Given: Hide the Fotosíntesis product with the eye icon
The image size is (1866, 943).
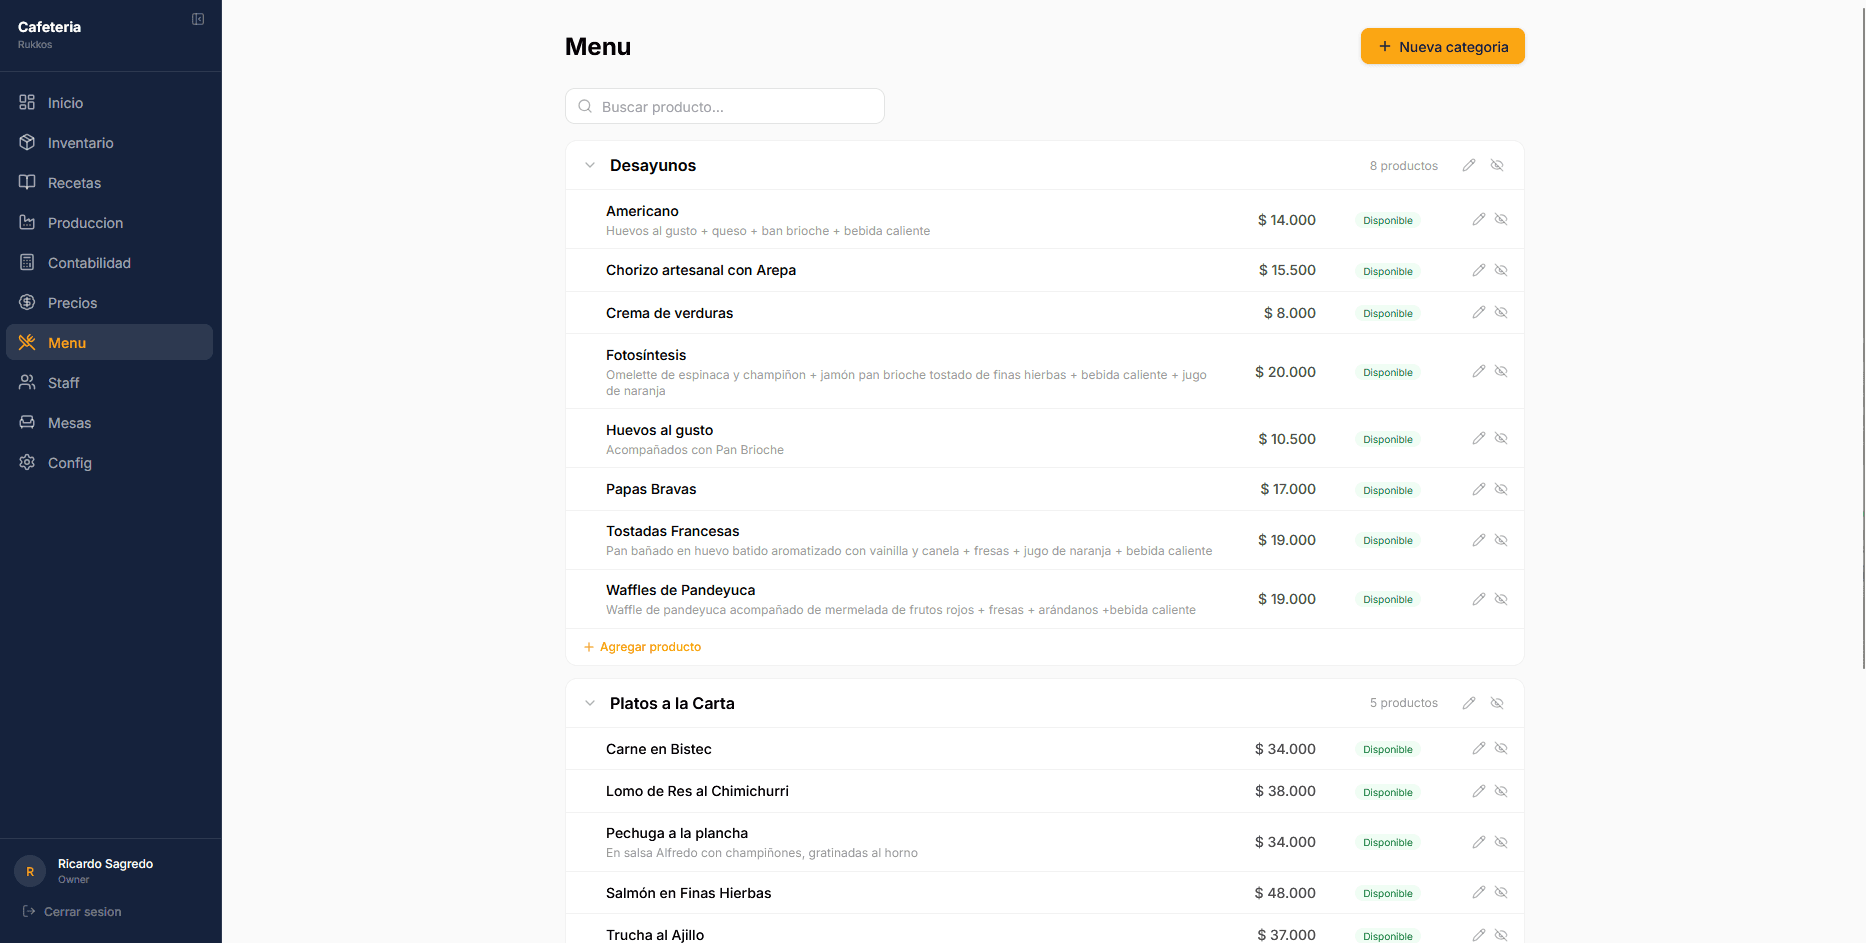Looking at the screenshot, I should [x=1501, y=371].
